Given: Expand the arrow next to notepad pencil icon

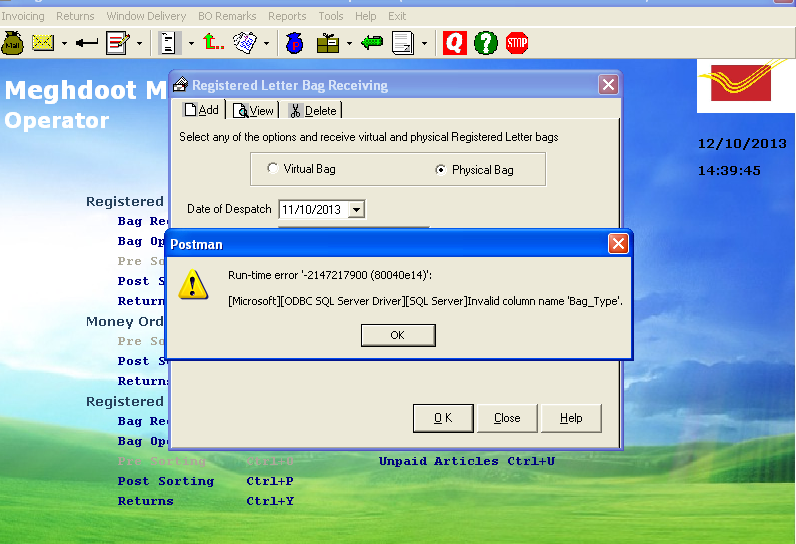Looking at the screenshot, I should pyautogui.click(x=139, y=44).
